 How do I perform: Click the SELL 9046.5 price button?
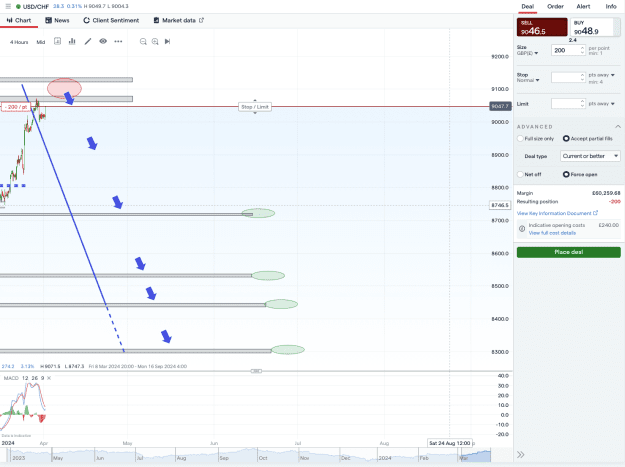(x=542, y=27)
